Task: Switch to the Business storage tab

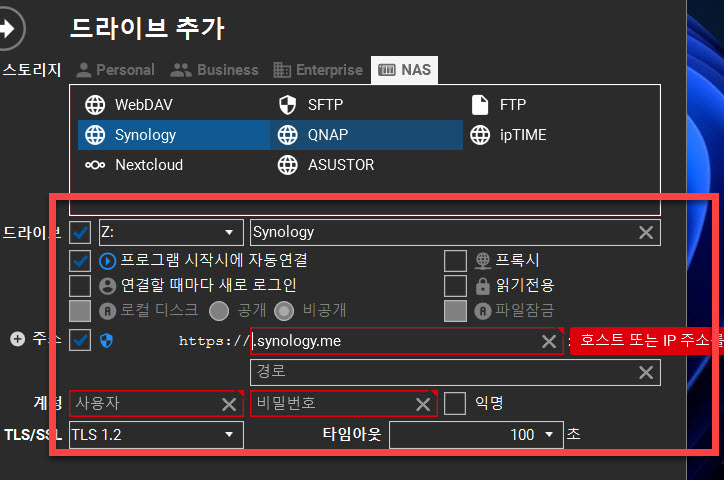Action: [214, 70]
